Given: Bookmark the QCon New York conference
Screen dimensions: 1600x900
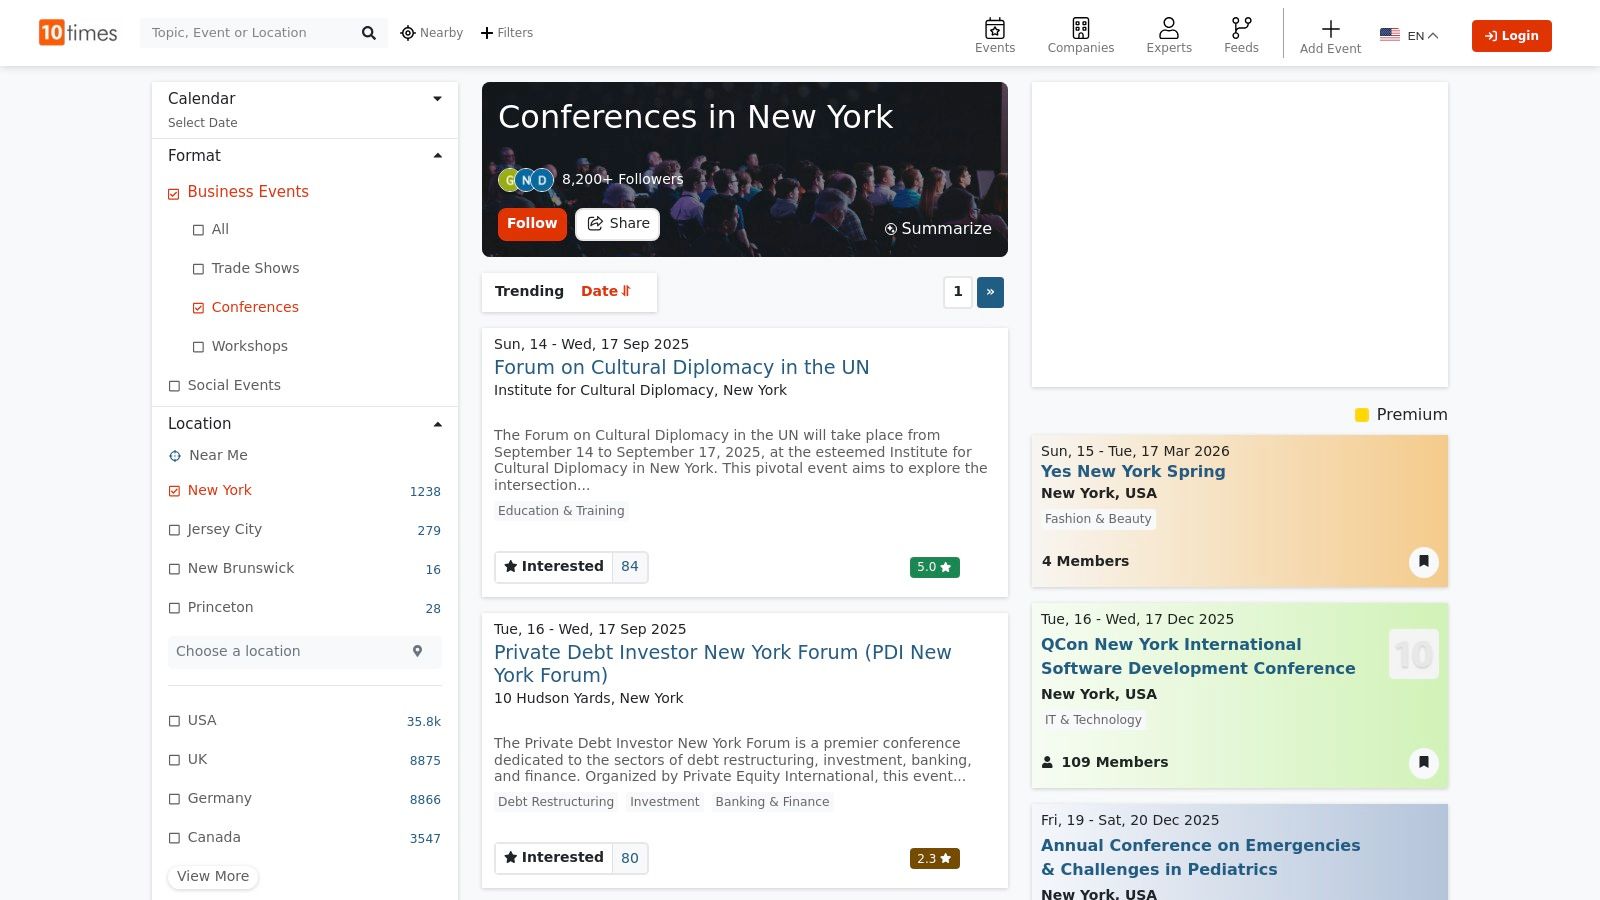Looking at the screenshot, I should point(1423,763).
